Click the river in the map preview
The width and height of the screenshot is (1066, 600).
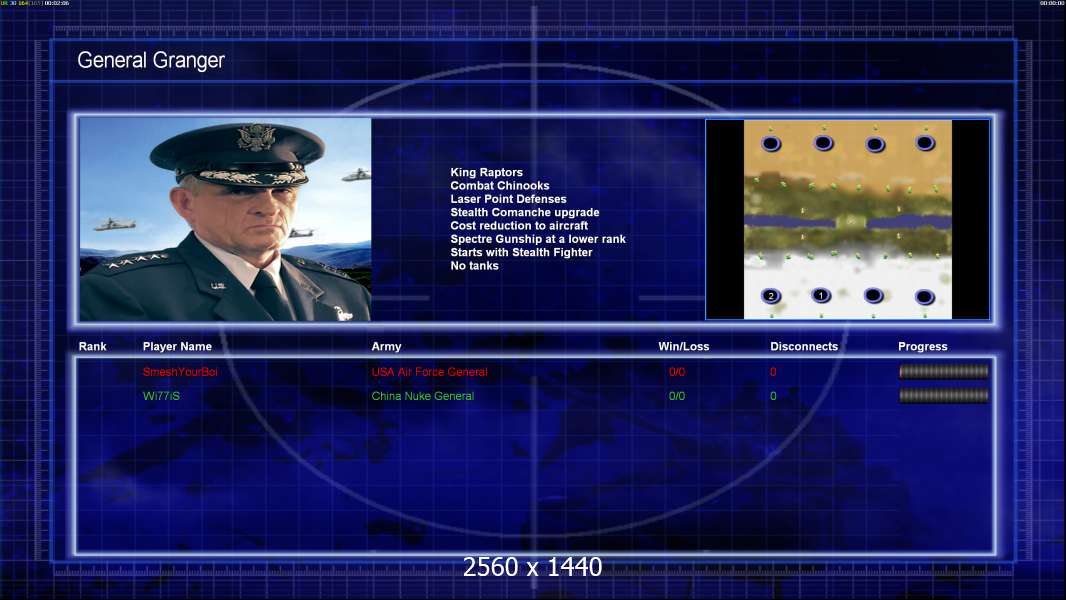[x=848, y=222]
